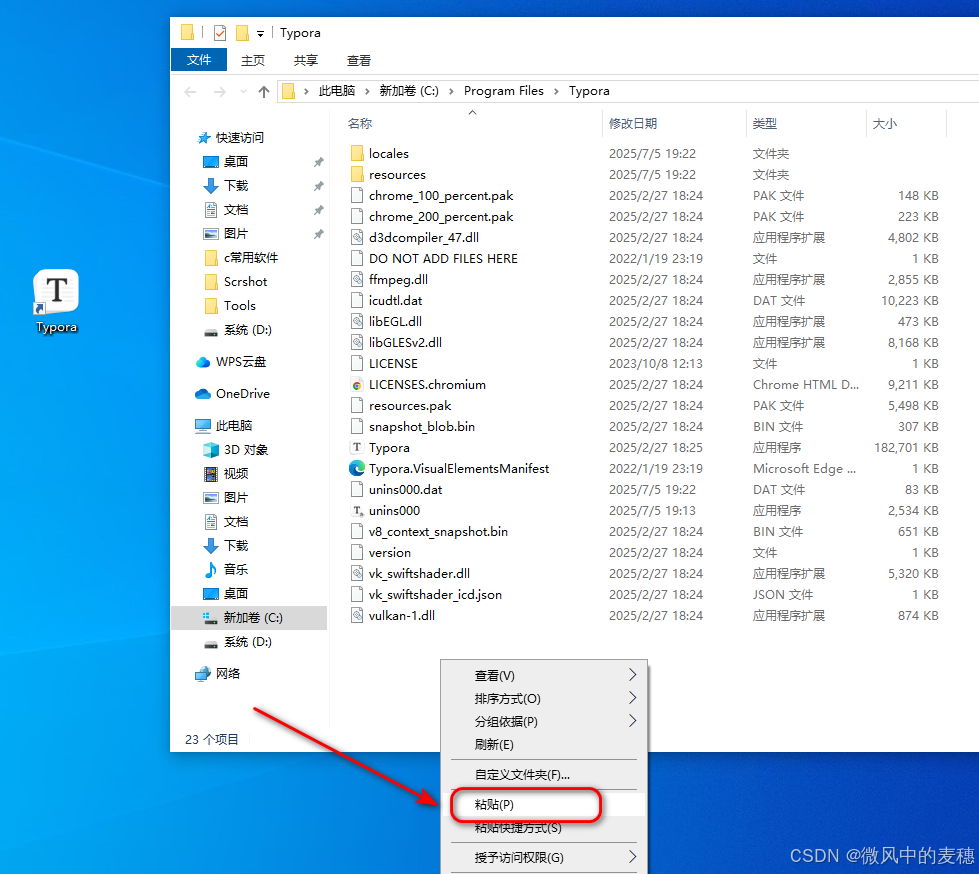Select ffmpeg.dll file
This screenshot has width=979, height=874.
(390, 280)
